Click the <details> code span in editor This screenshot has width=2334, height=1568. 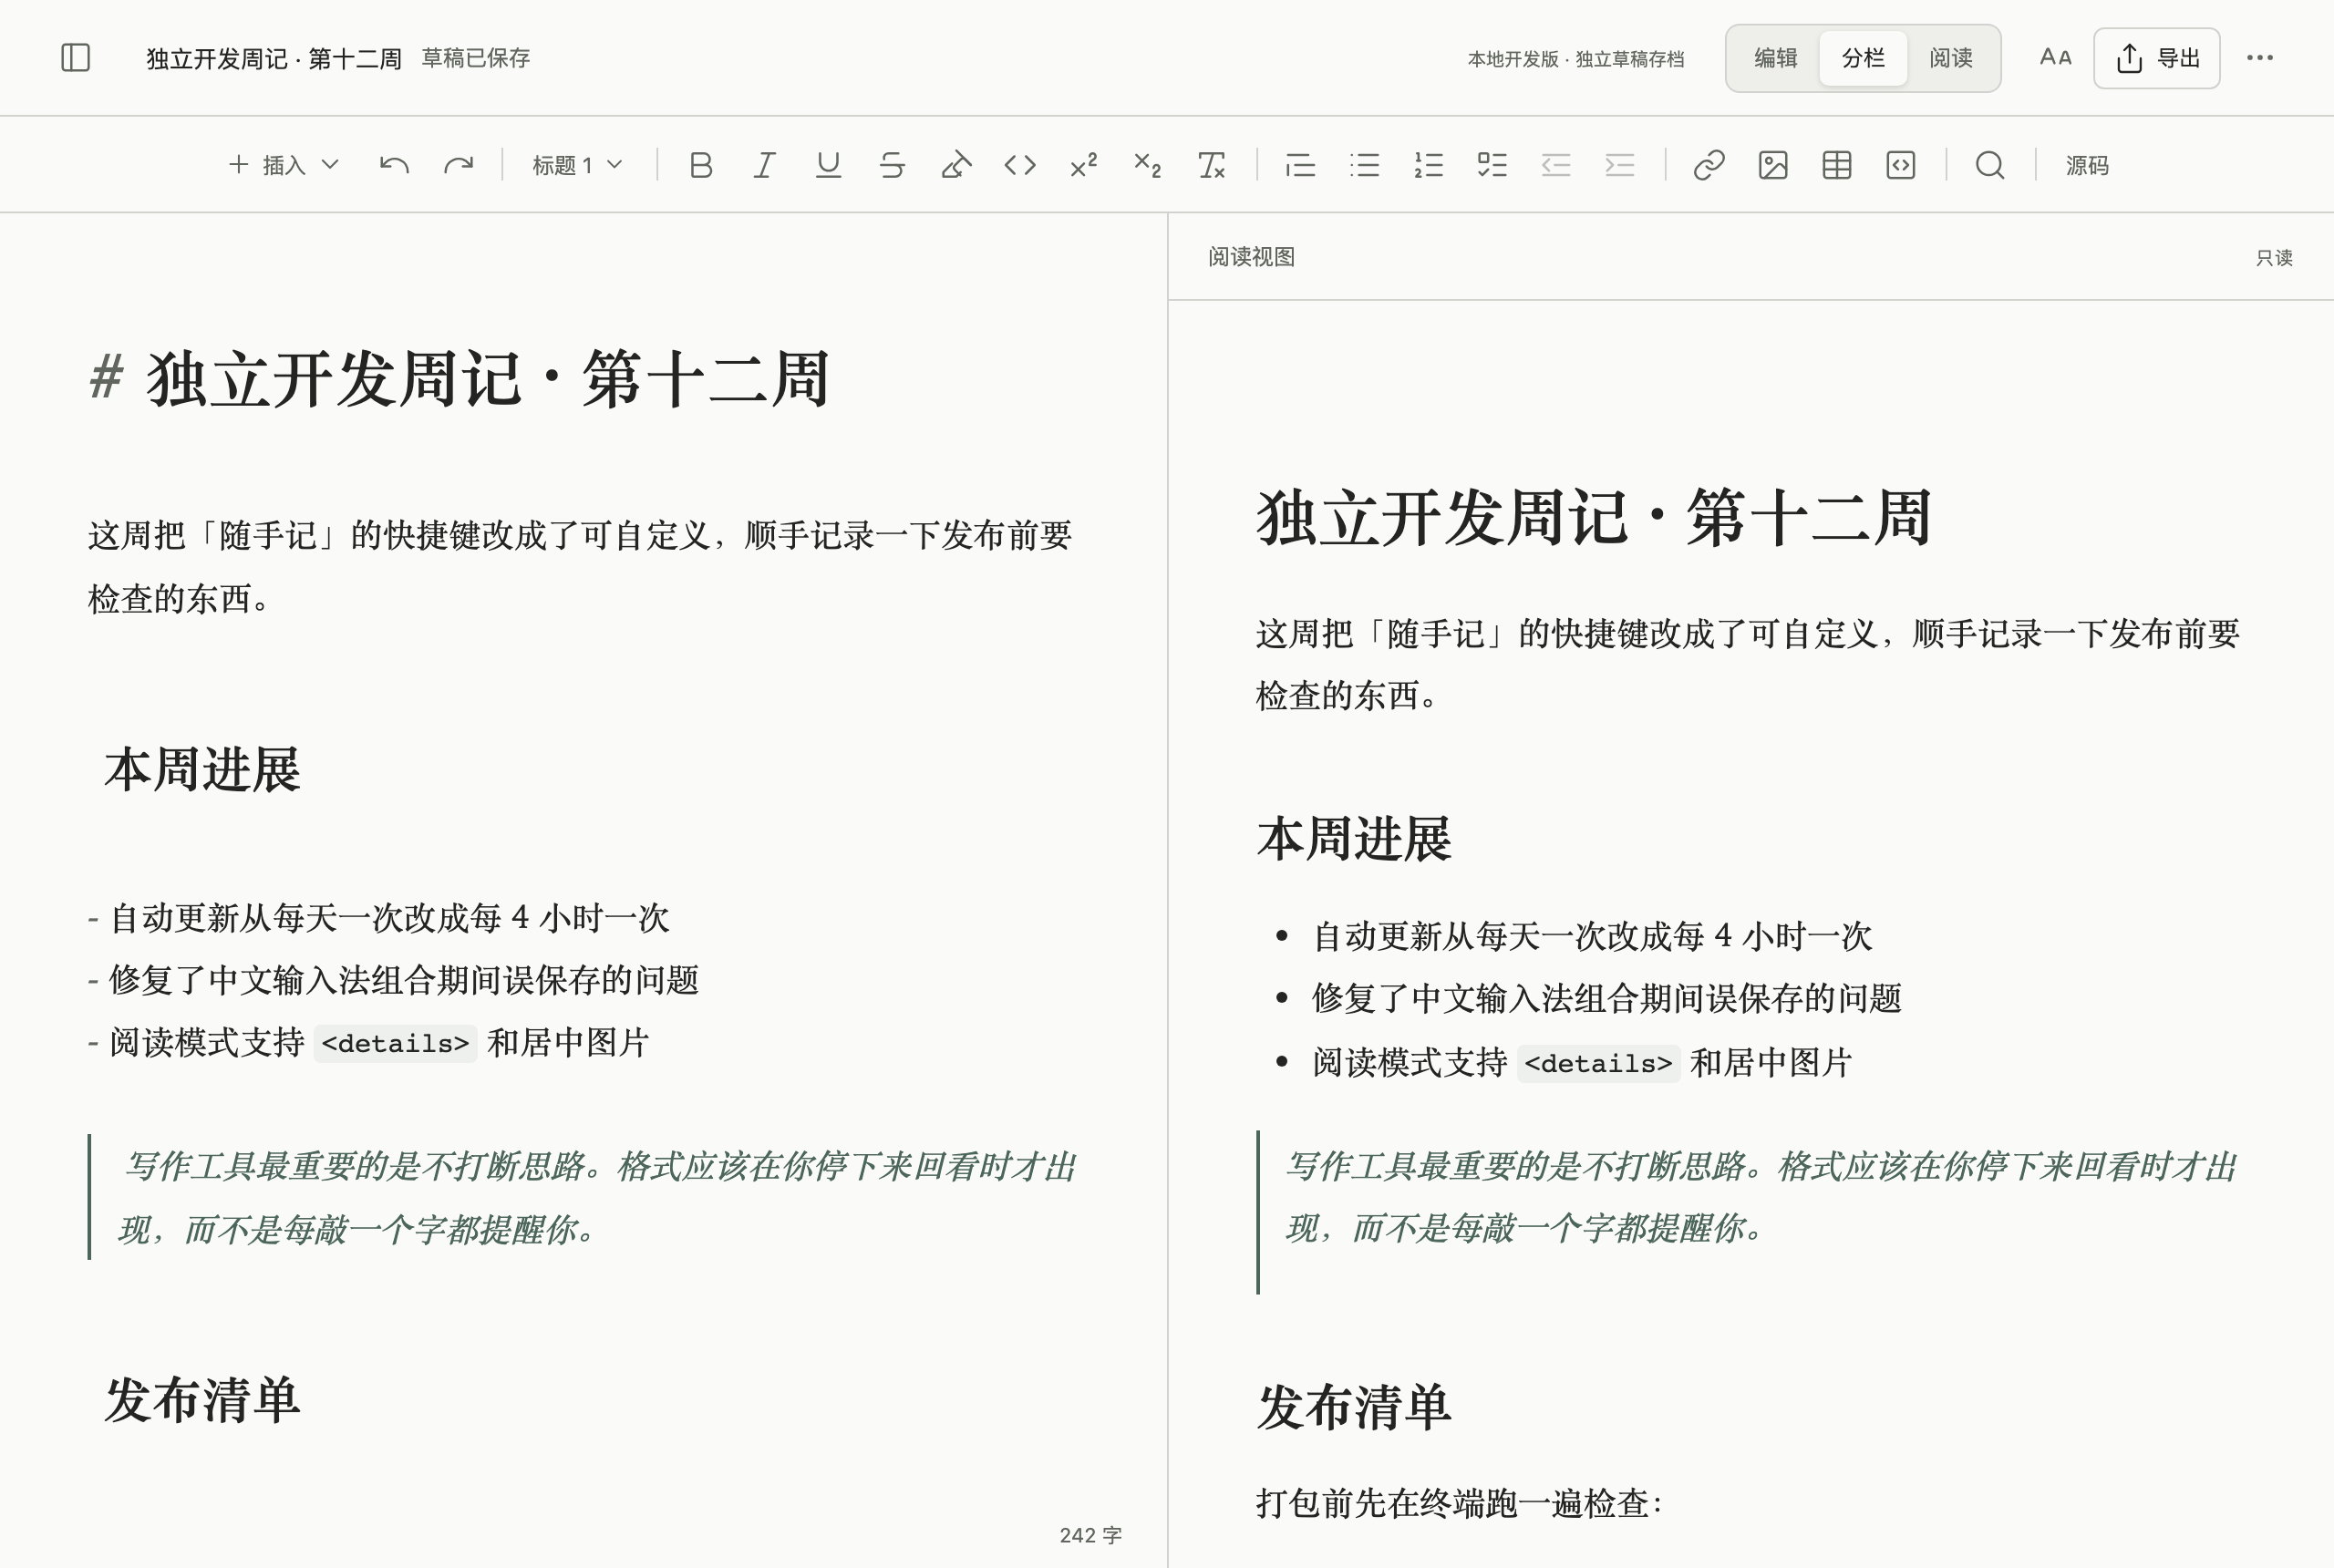pos(395,1043)
